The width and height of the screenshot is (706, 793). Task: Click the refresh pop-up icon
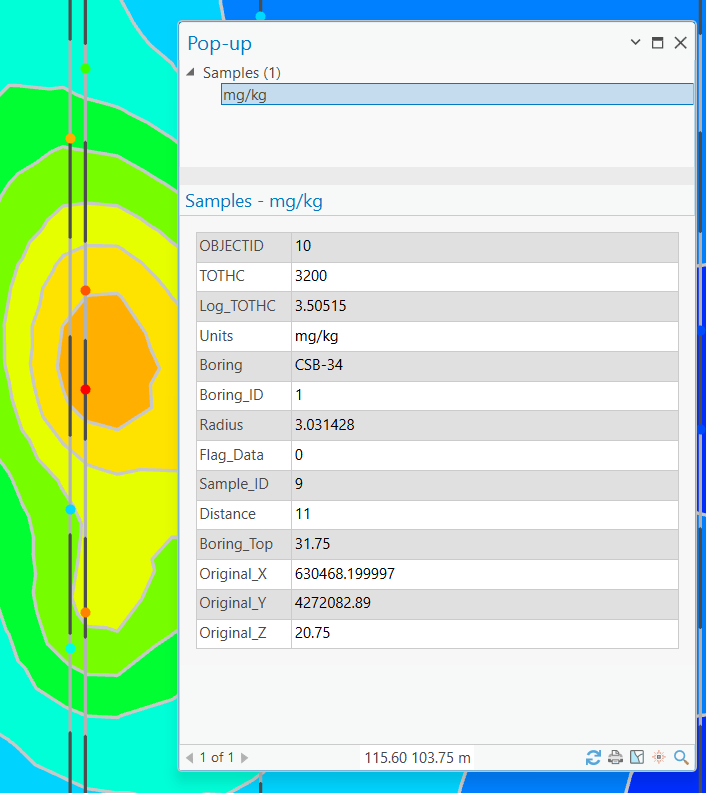[593, 757]
